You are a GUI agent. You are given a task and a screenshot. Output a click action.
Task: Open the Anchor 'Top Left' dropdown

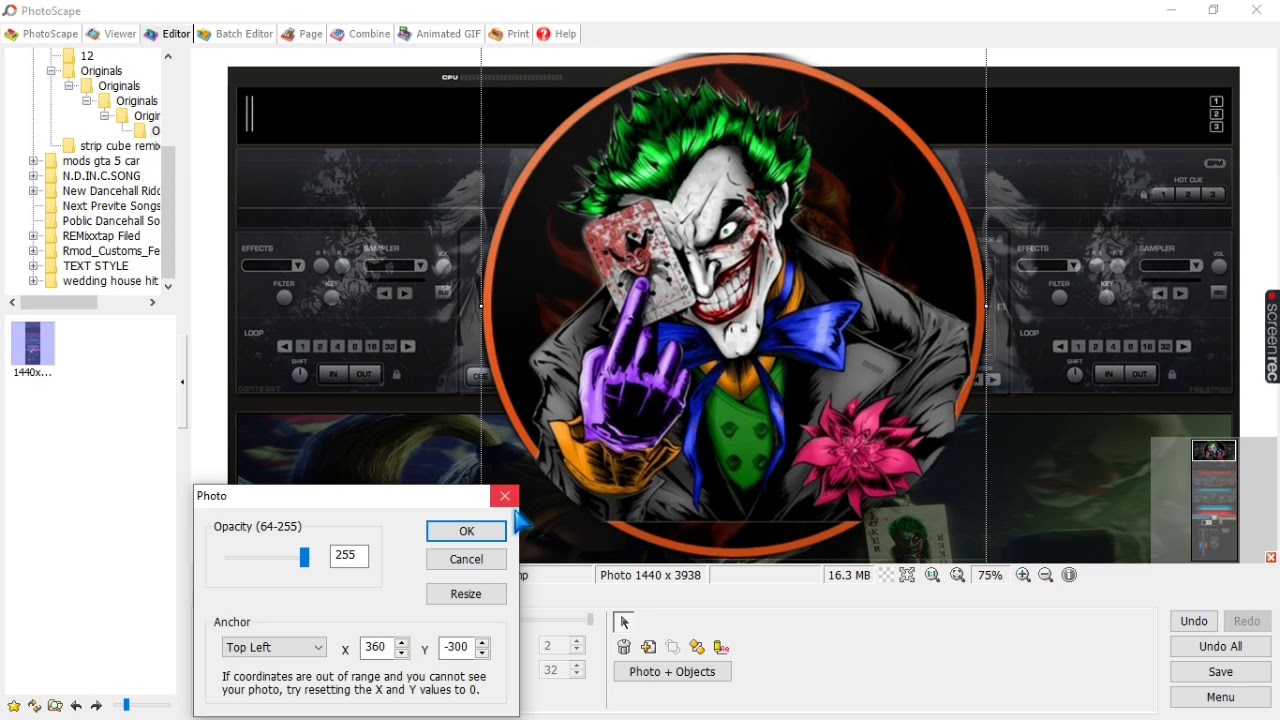coord(274,648)
